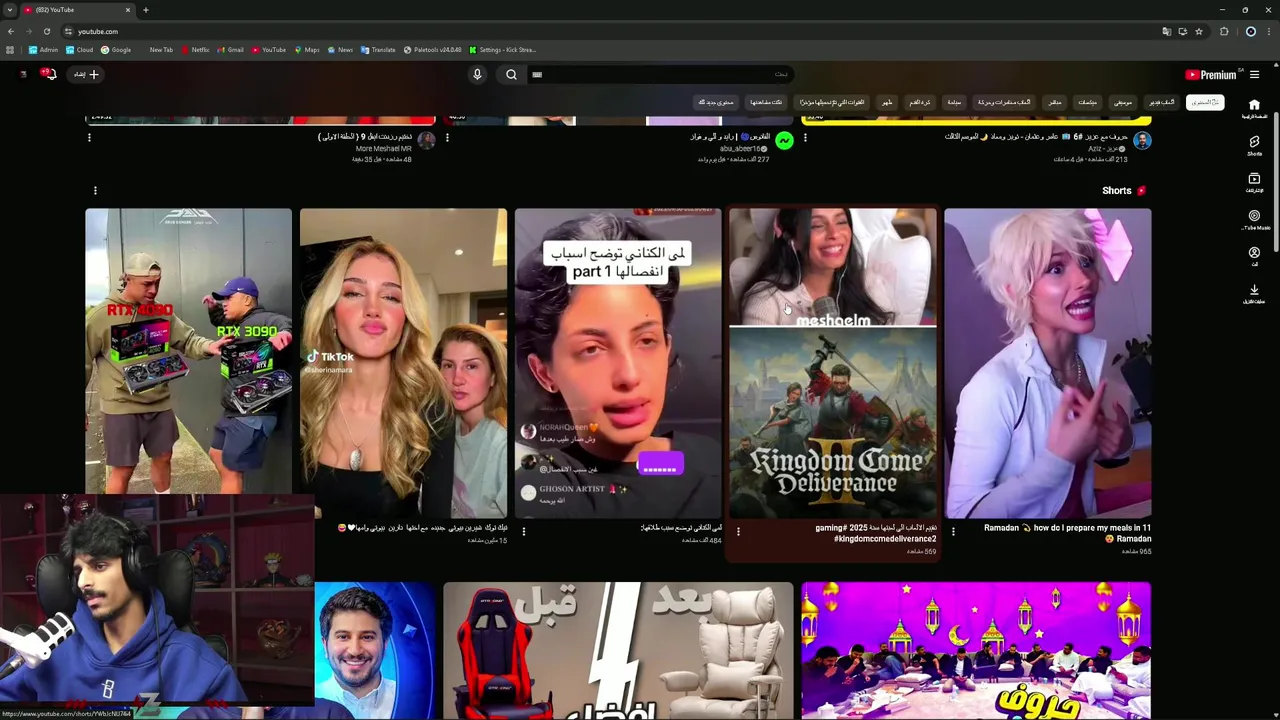Screen dimensions: 1280x720
Task: Open a new tab with plus button
Action: 145,10
